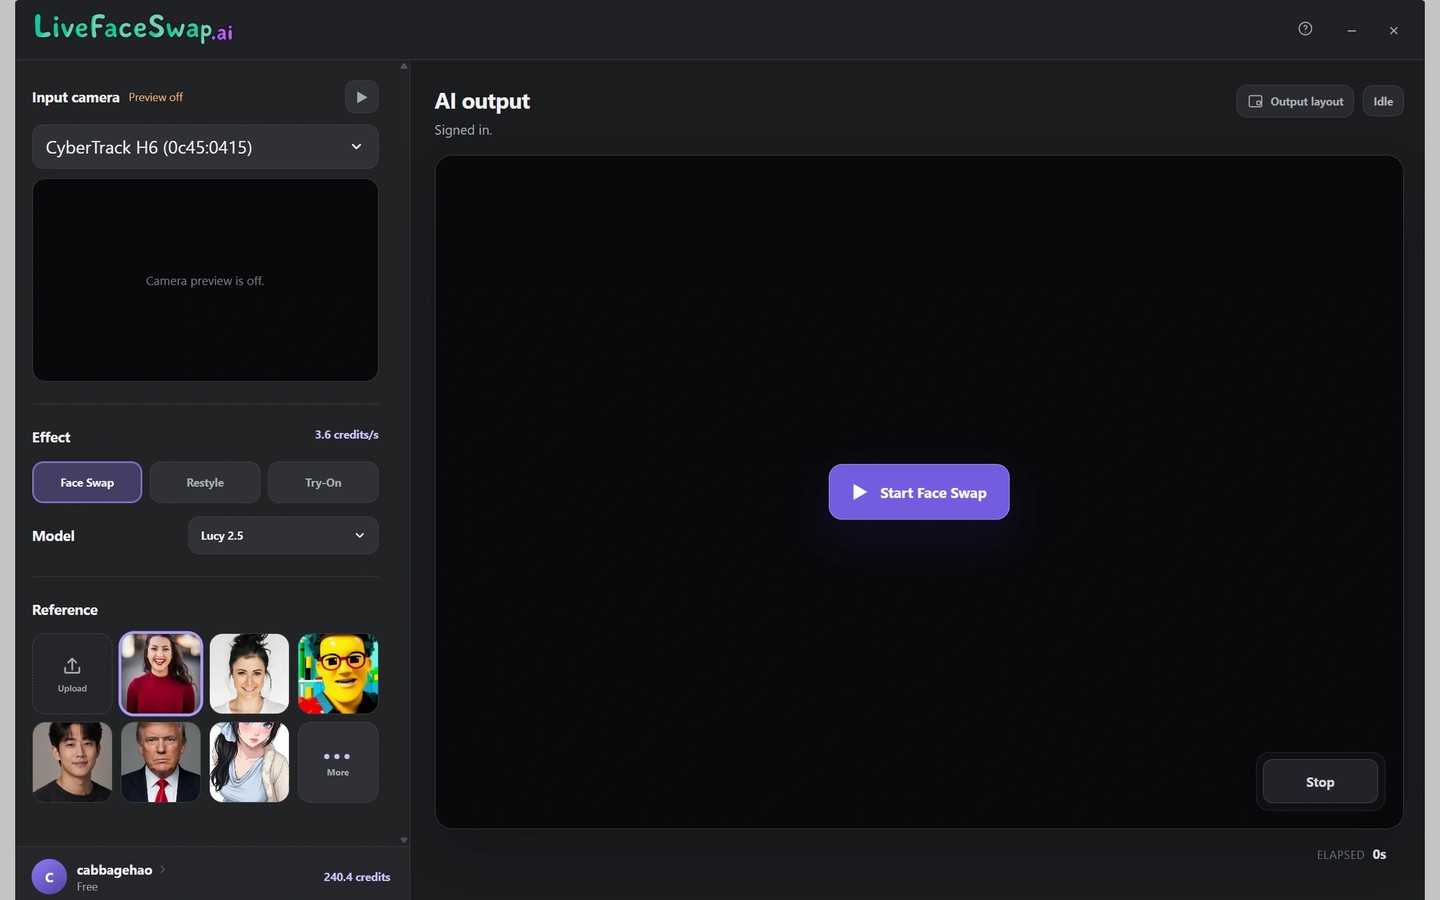1440x900 pixels.
Task: Click the Camera preview is off message
Action: click(205, 281)
